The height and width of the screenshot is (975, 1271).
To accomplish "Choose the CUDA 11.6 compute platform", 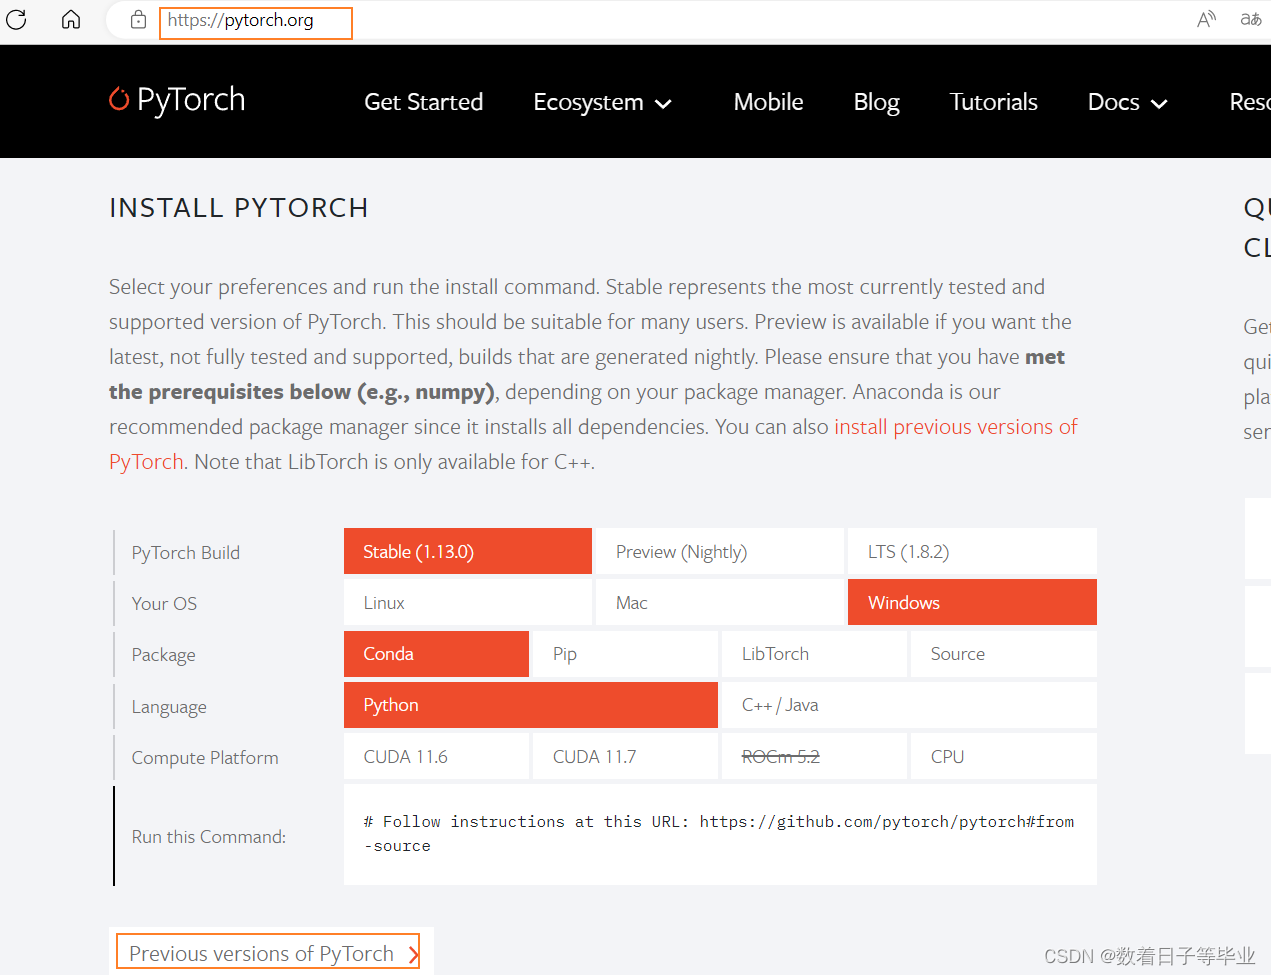I will tap(436, 756).
